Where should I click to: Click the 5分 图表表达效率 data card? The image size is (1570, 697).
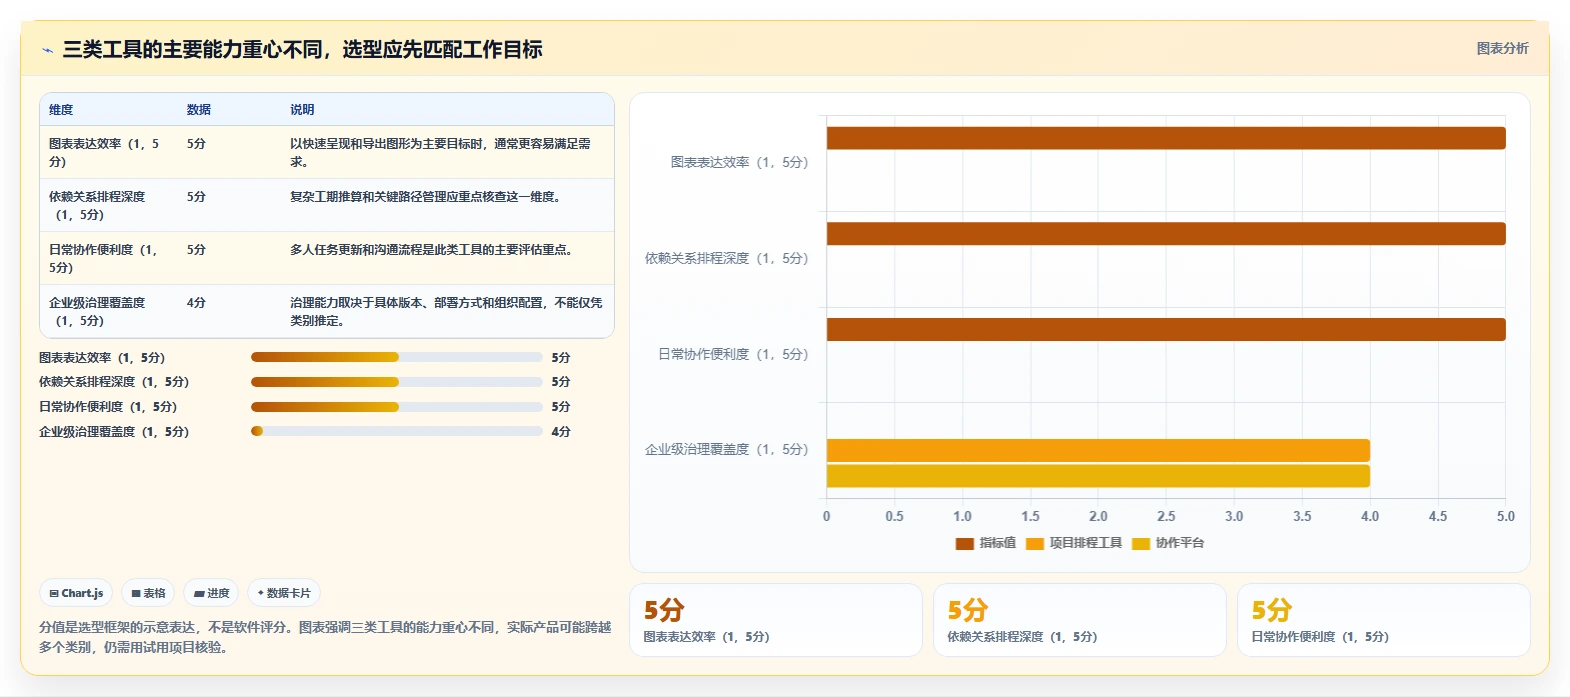[776, 620]
